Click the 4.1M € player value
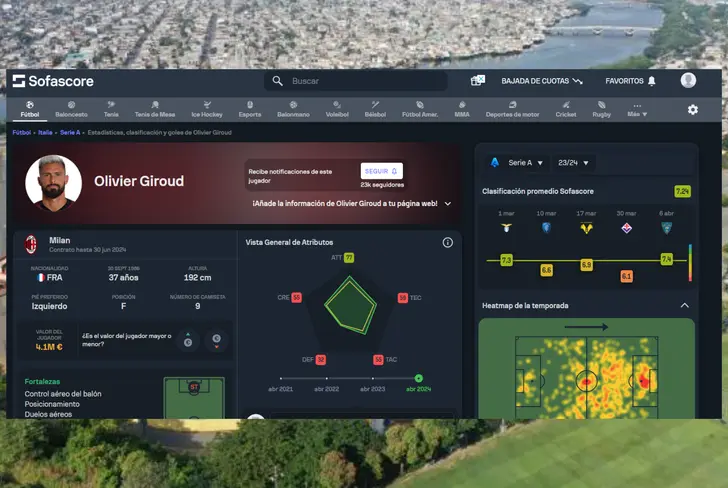 (x=49, y=347)
